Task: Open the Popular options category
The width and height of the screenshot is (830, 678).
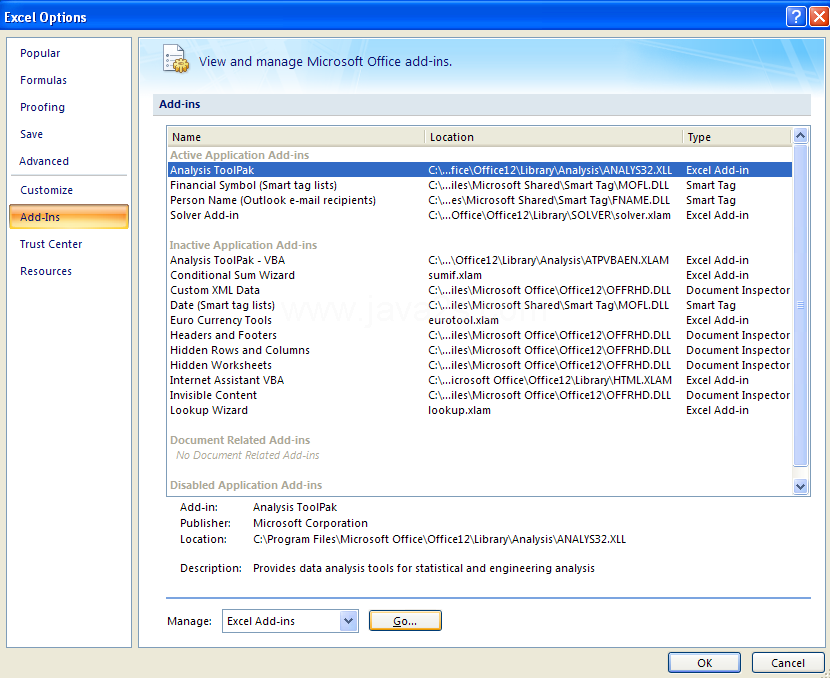Action: pos(40,53)
